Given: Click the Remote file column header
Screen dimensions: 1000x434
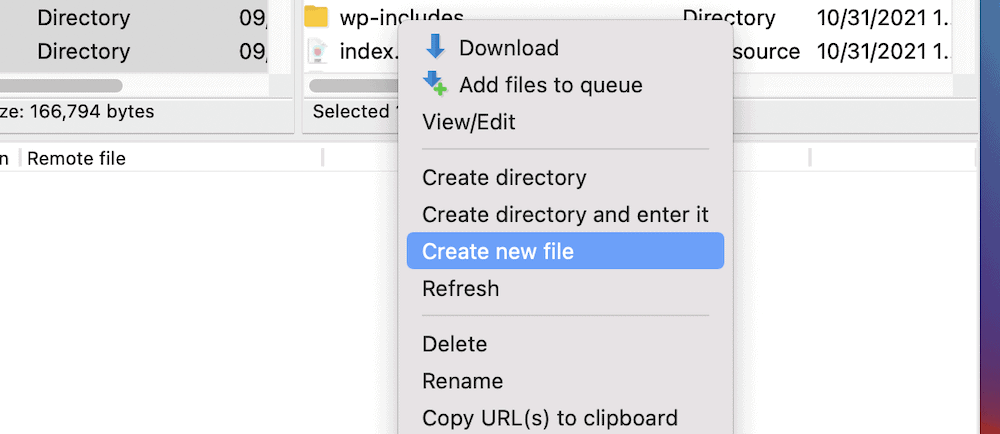Looking at the screenshot, I should [77, 158].
